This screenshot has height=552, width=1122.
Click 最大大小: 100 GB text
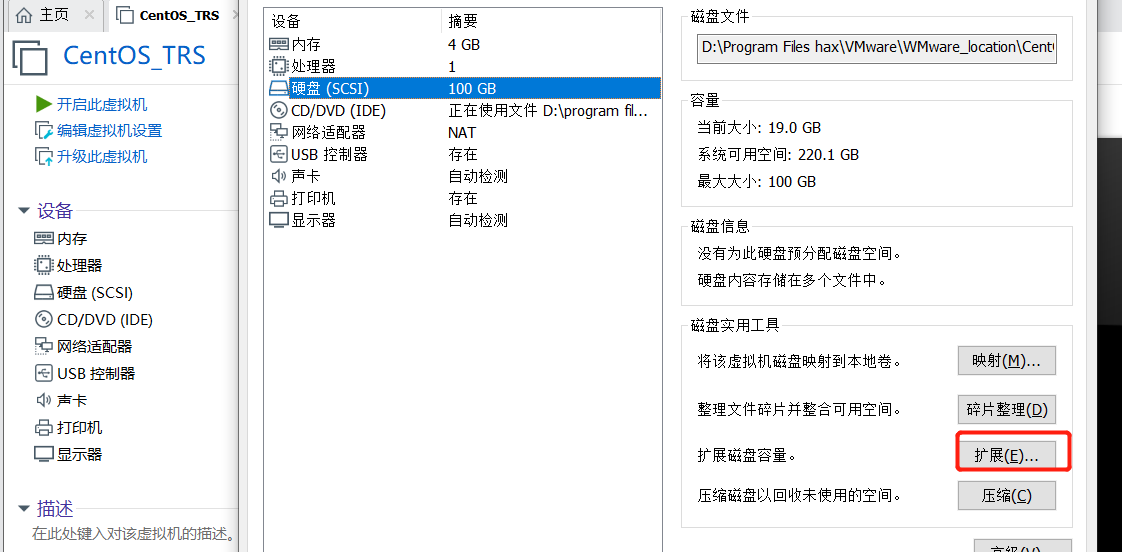click(756, 182)
